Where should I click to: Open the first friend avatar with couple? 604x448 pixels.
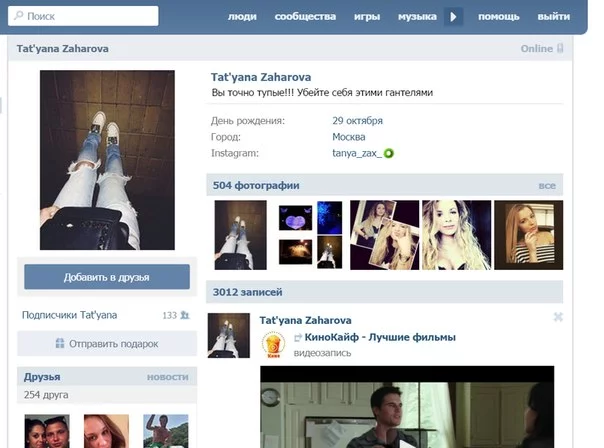(x=47, y=431)
